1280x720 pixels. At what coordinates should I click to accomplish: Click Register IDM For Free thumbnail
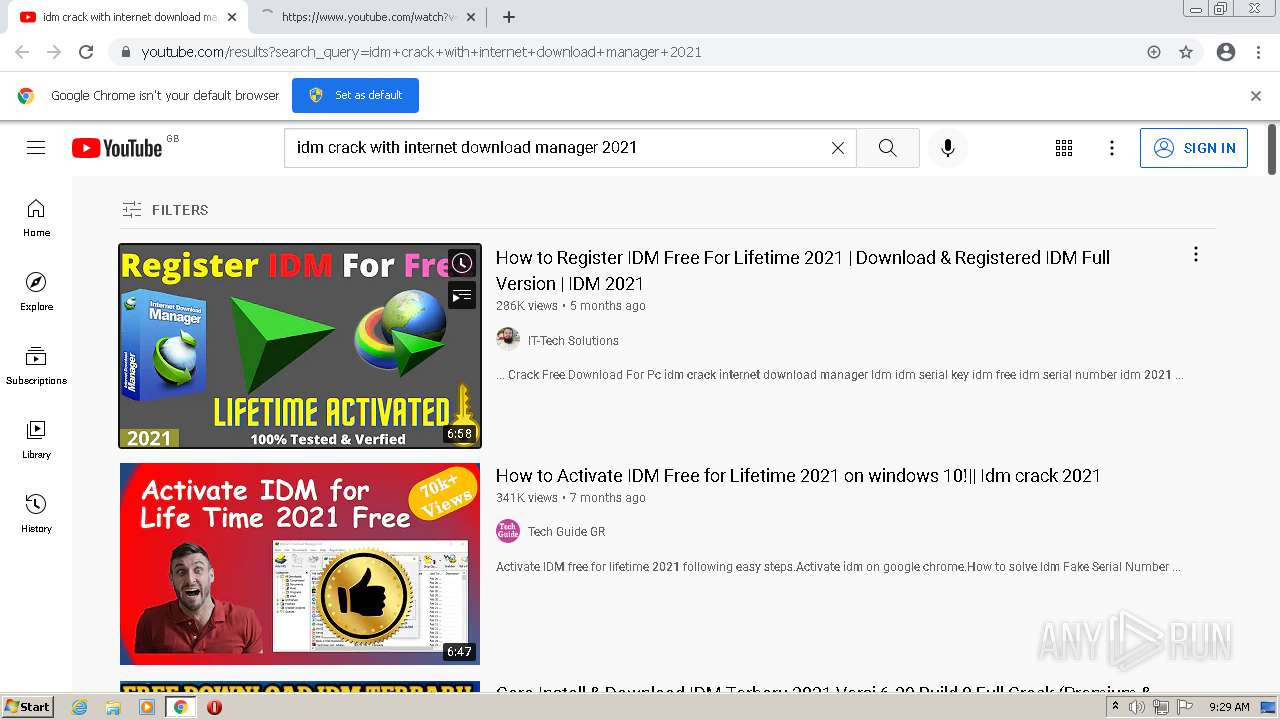300,346
